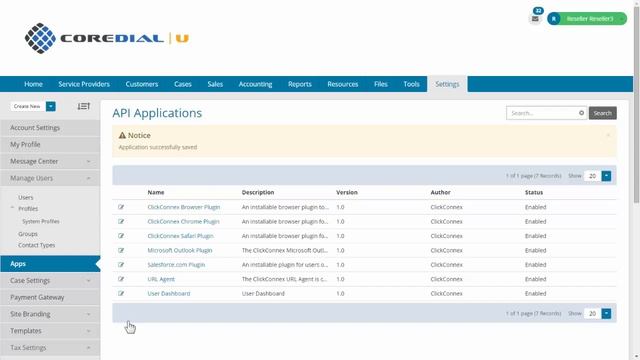The width and height of the screenshot is (640, 360).
Task: Open ClickConnex Safari Plugin link
Action: 180,236
